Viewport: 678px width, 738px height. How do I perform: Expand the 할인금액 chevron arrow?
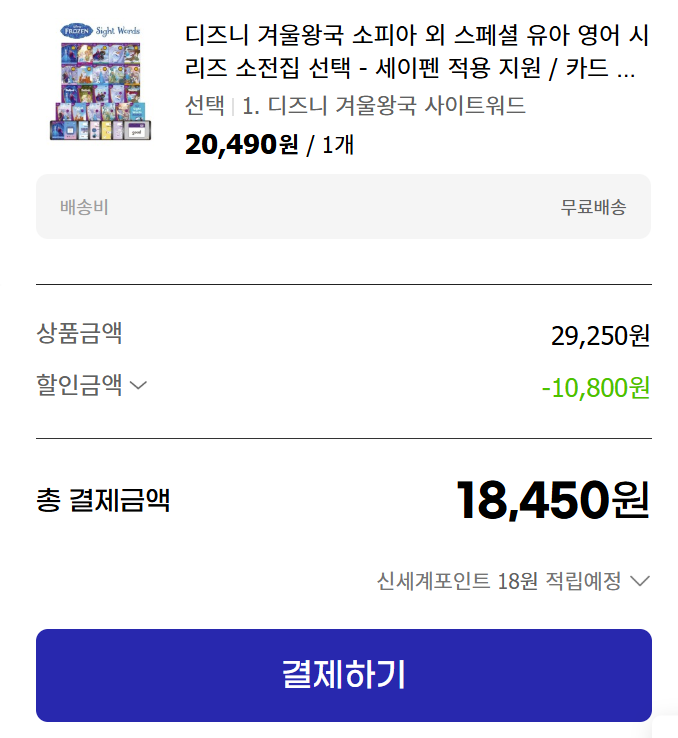click(x=139, y=386)
